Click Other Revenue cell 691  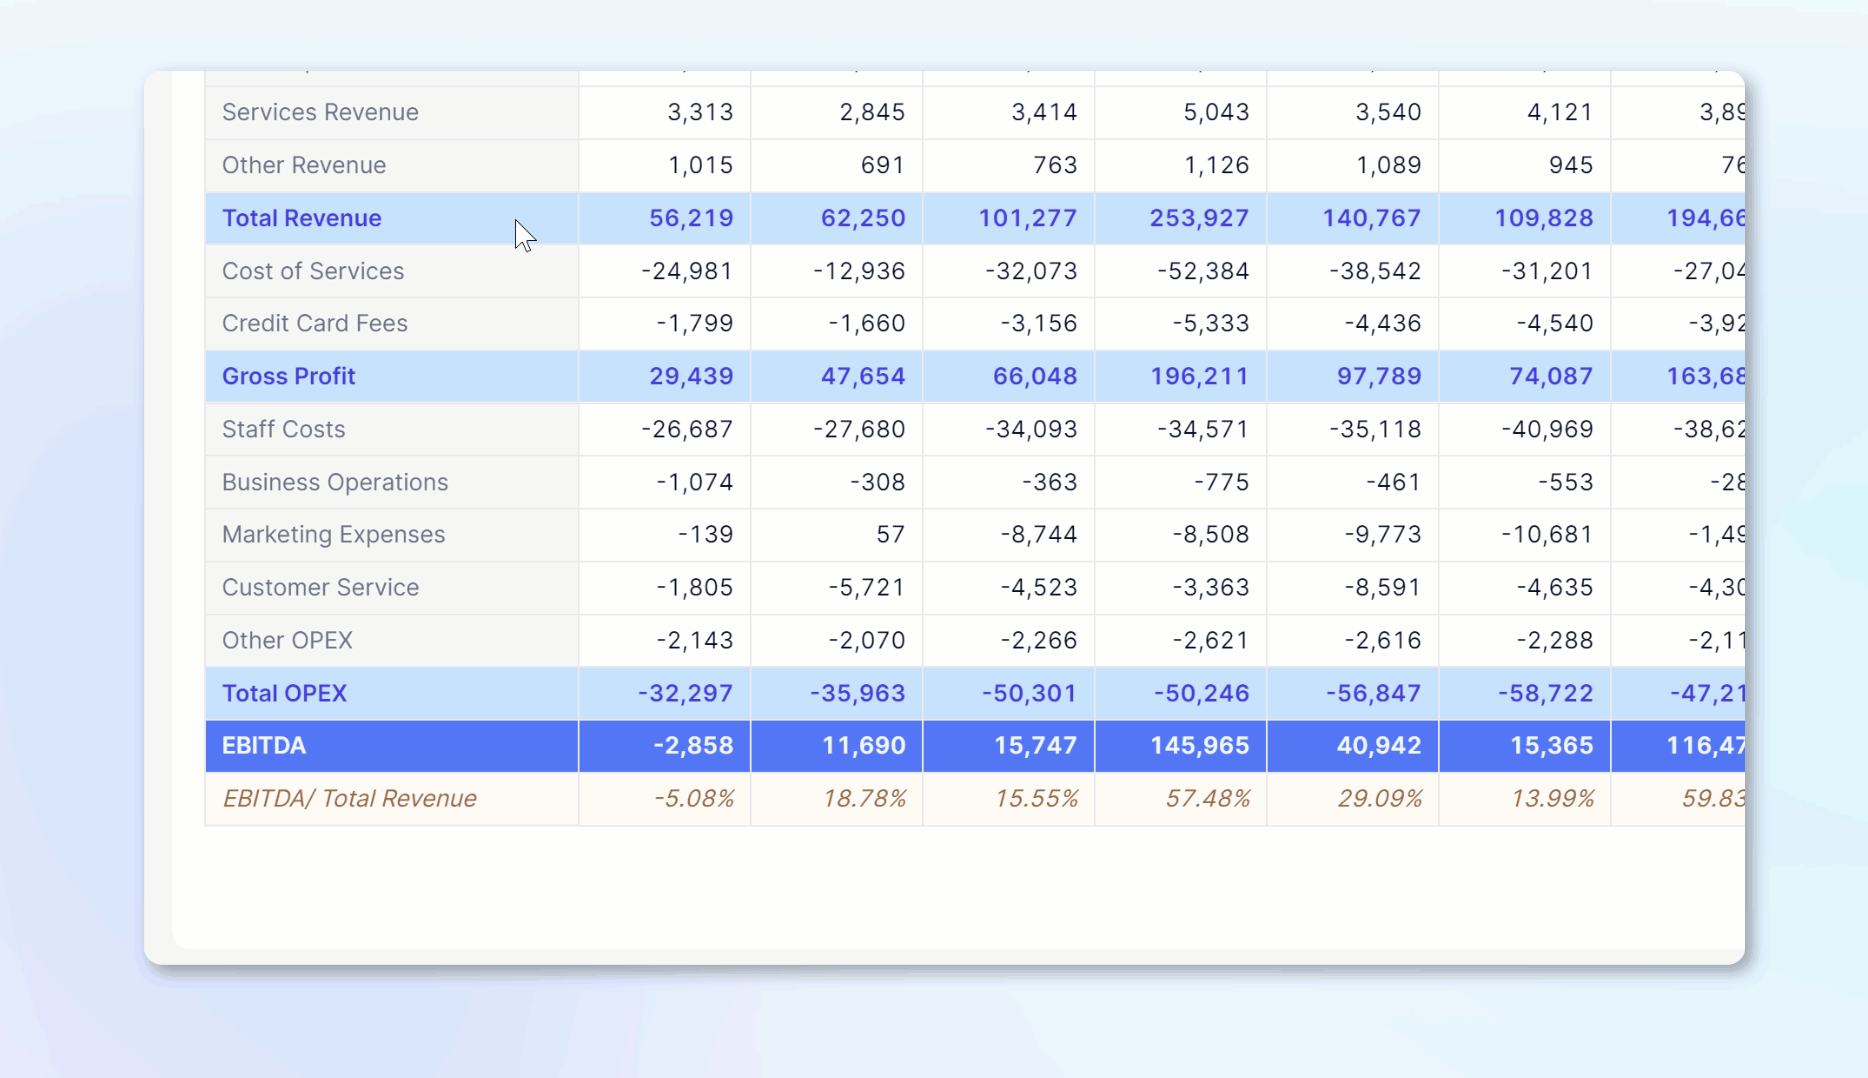click(x=837, y=165)
